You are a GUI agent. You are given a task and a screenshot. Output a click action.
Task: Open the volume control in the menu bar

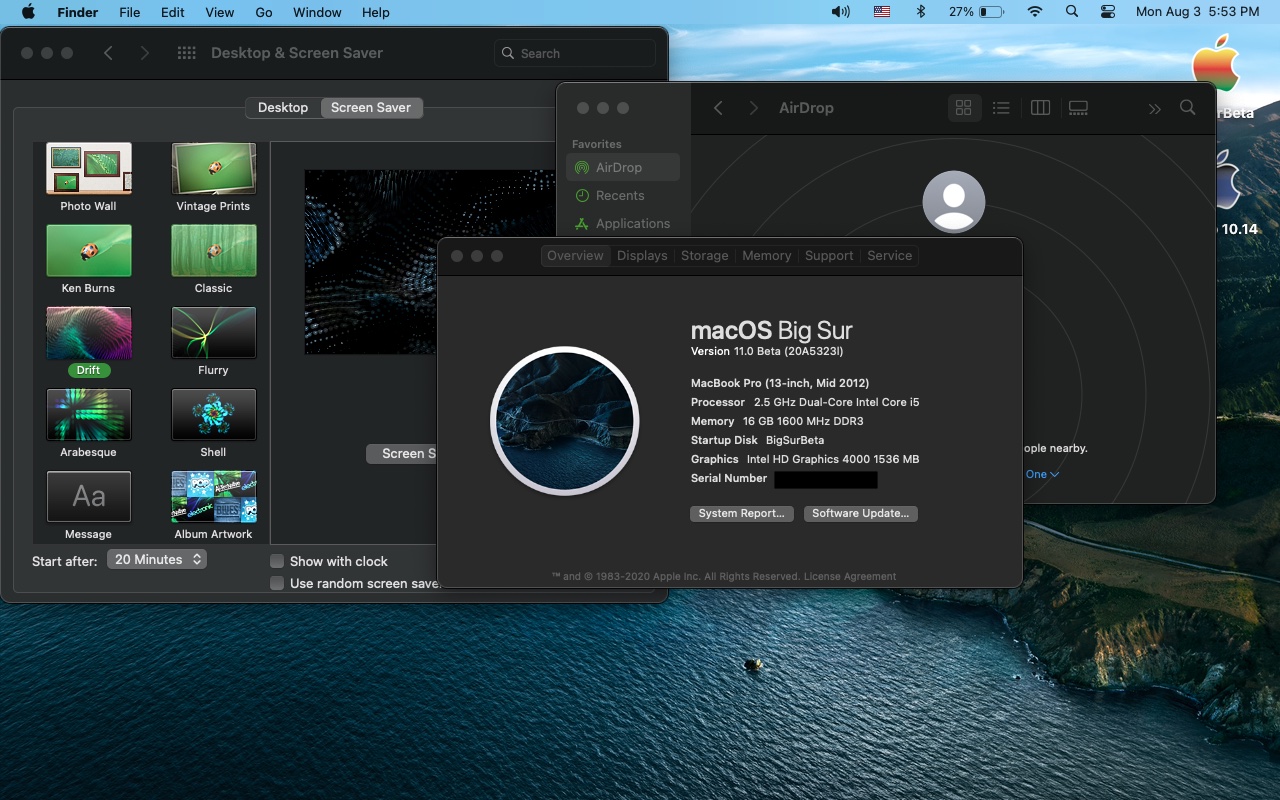click(x=840, y=12)
